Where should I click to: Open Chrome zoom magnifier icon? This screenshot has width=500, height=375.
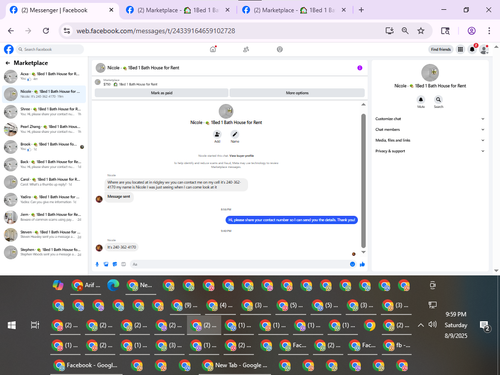(x=405, y=31)
